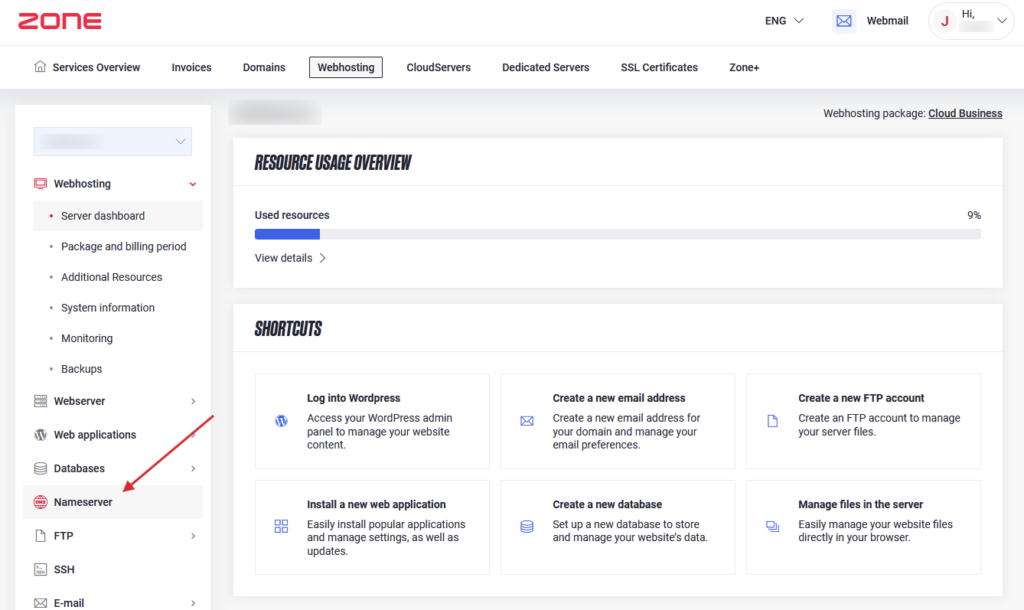Open the server selector dropdown in sidebar
Image resolution: width=1024 pixels, height=610 pixels.
pyautogui.click(x=112, y=142)
